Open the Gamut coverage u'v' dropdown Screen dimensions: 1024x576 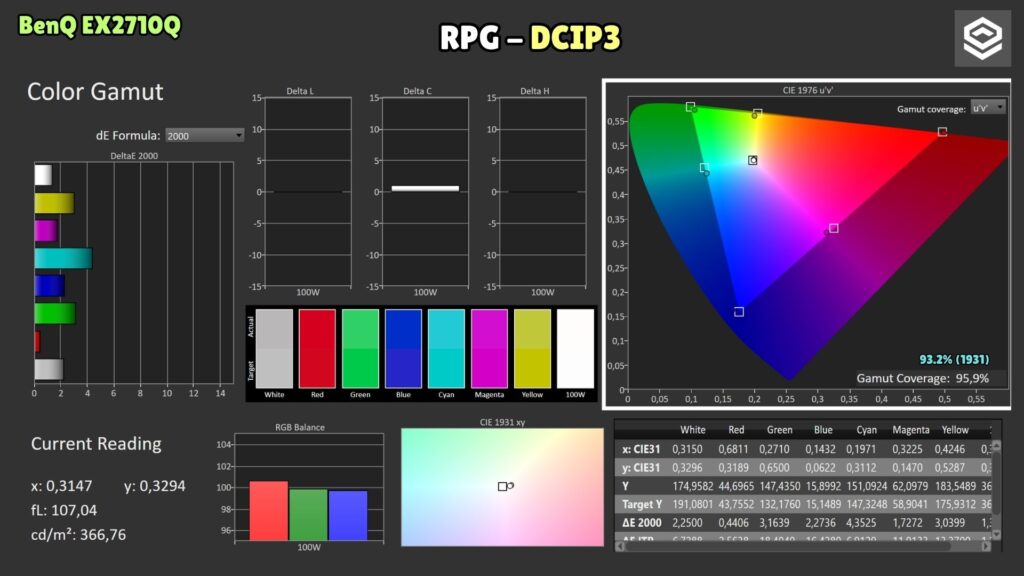coord(987,108)
